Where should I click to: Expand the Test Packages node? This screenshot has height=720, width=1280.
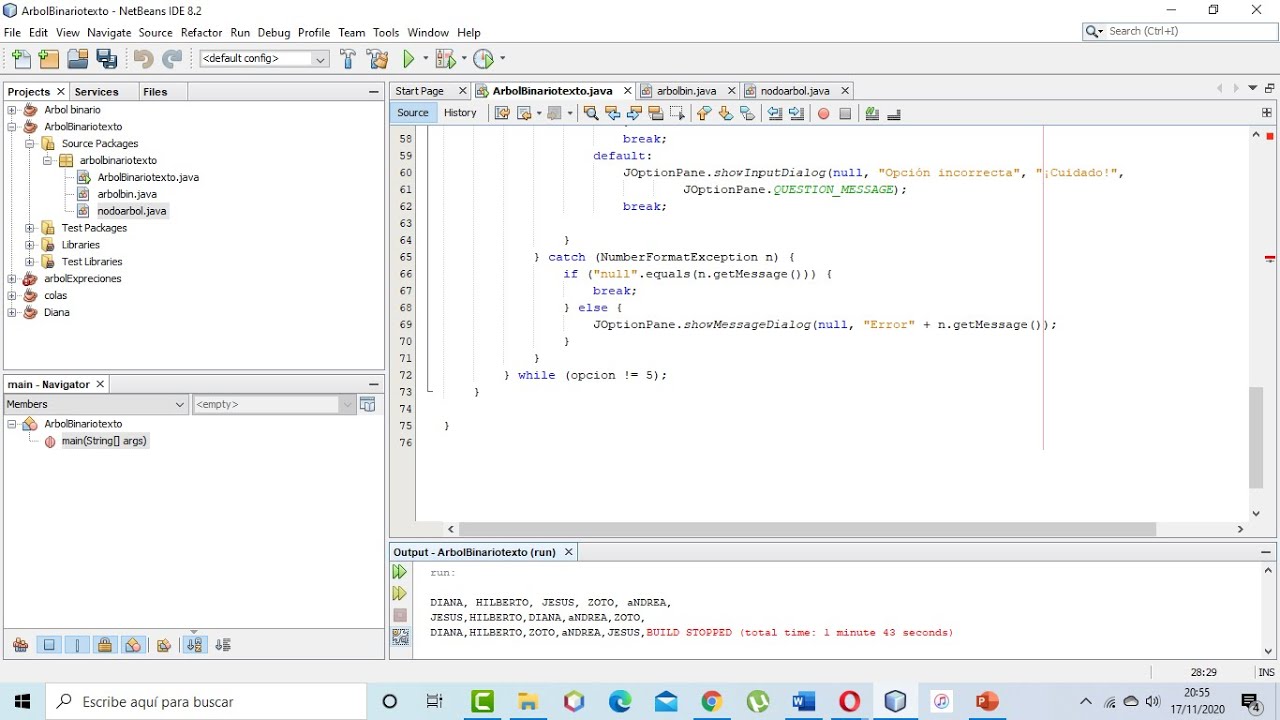tap(30, 228)
